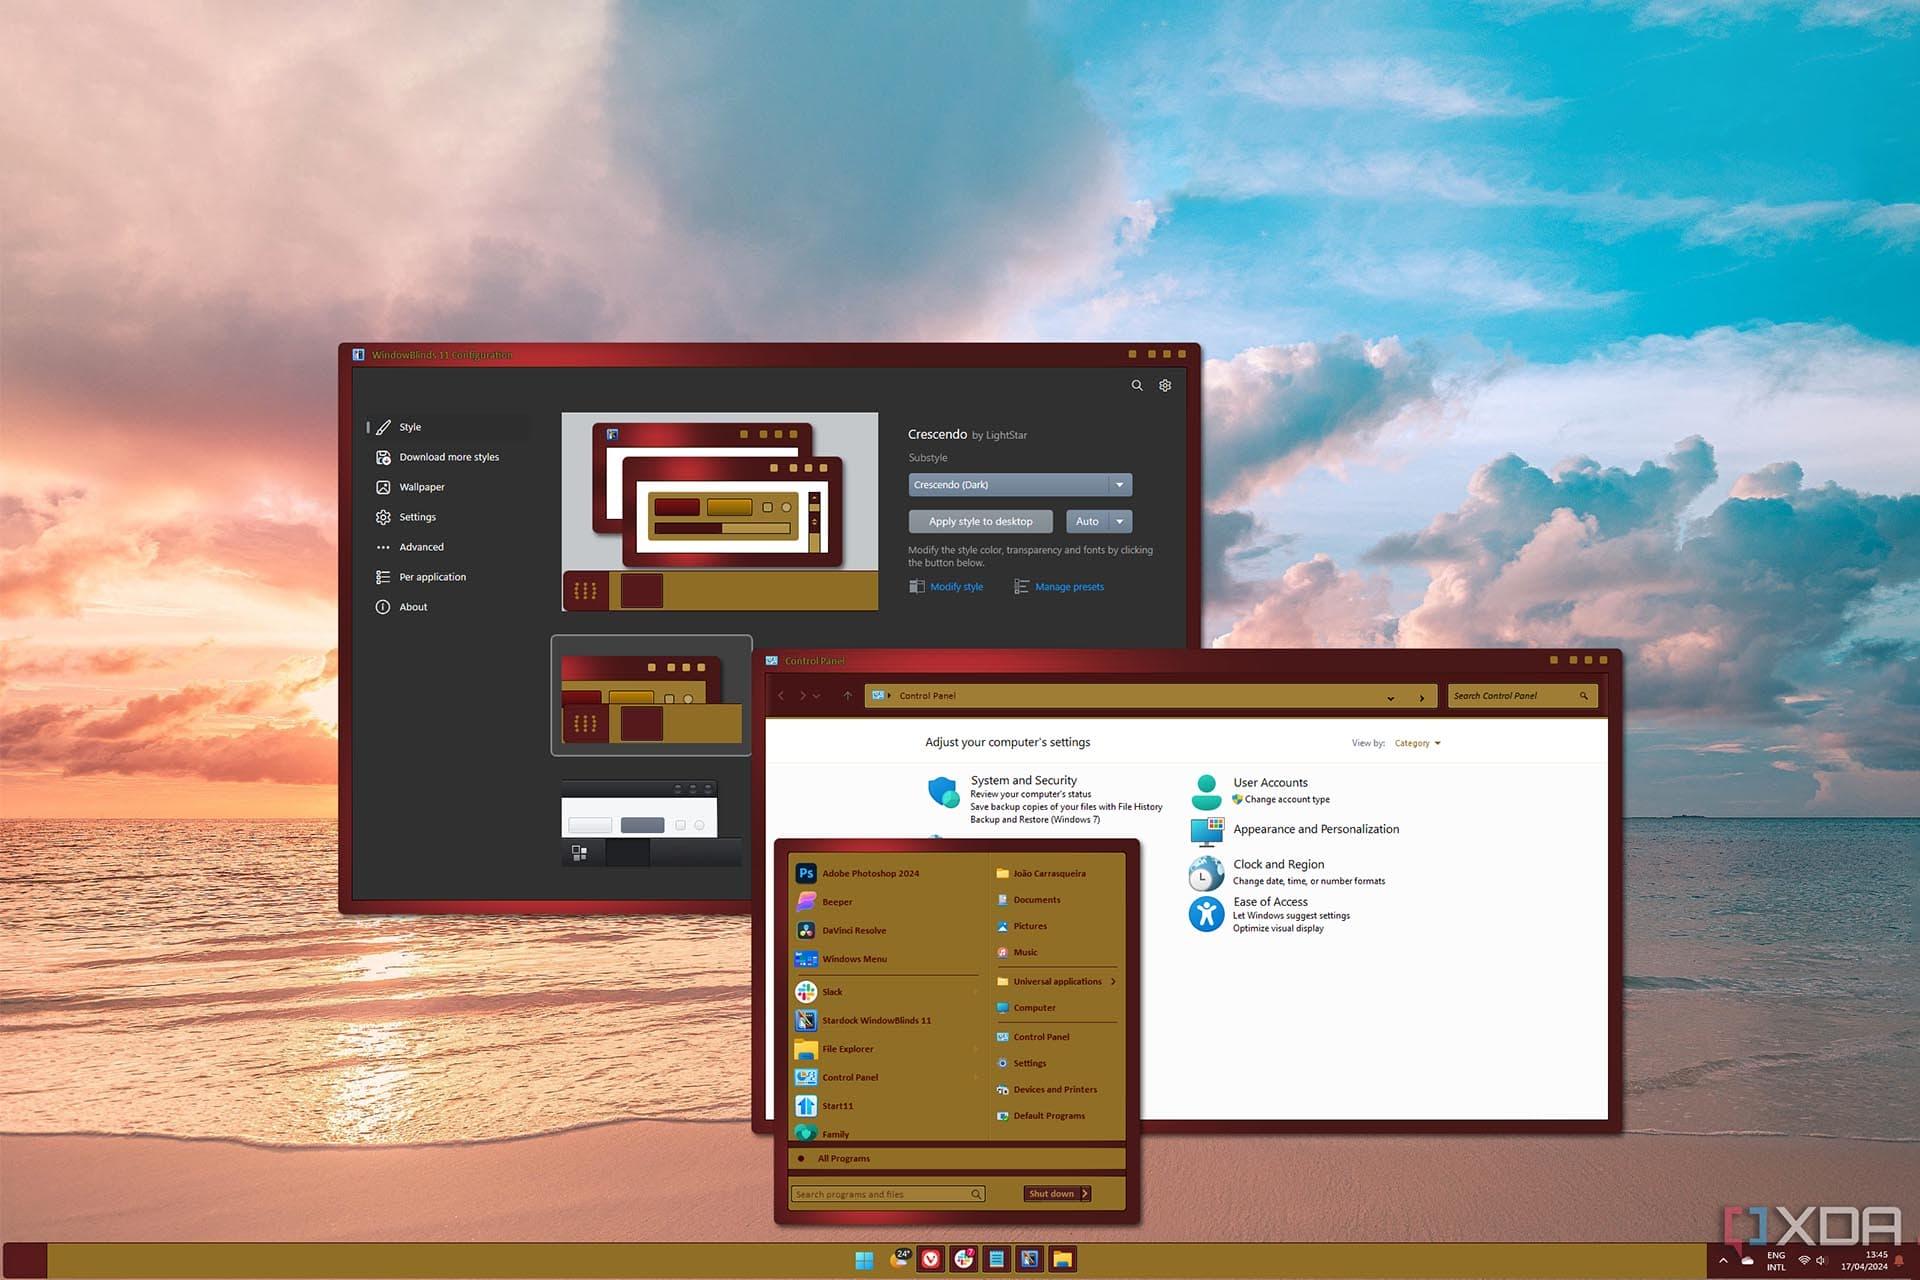Open WindowBlinds settings gear icon
This screenshot has width=1920, height=1280.
[1165, 385]
